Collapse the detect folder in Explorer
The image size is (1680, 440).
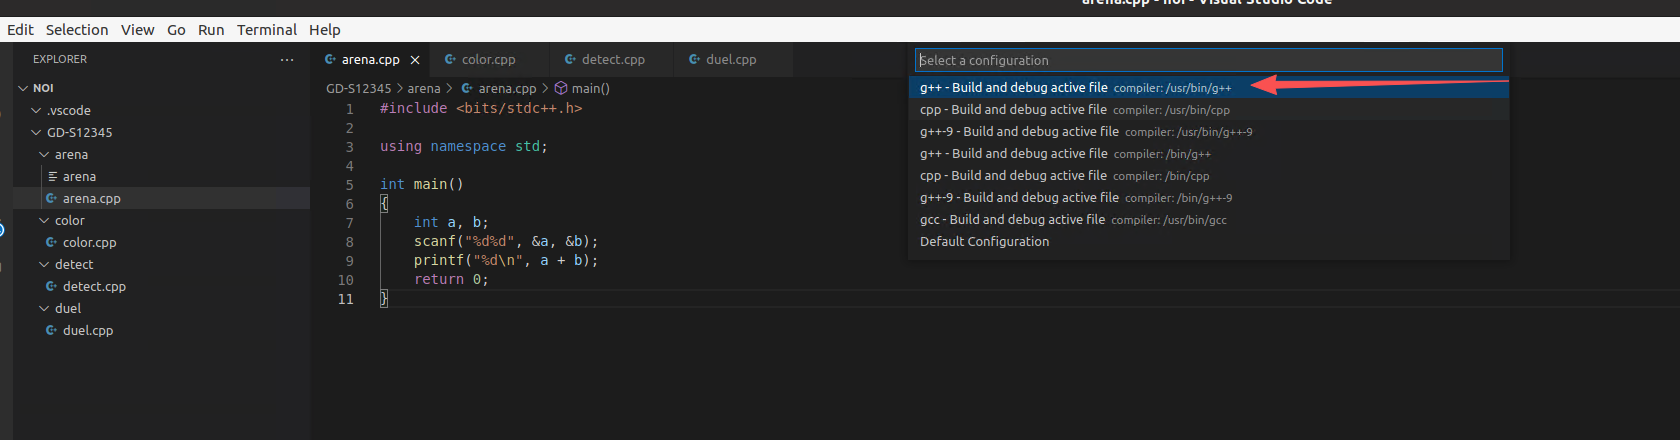[44, 264]
